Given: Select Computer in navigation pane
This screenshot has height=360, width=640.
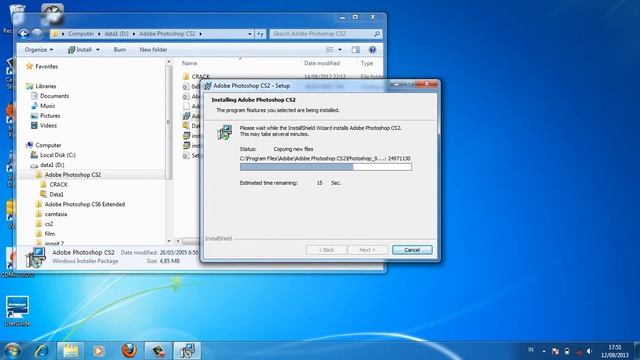Looking at the screenshot, I should [x=48, y=145].
